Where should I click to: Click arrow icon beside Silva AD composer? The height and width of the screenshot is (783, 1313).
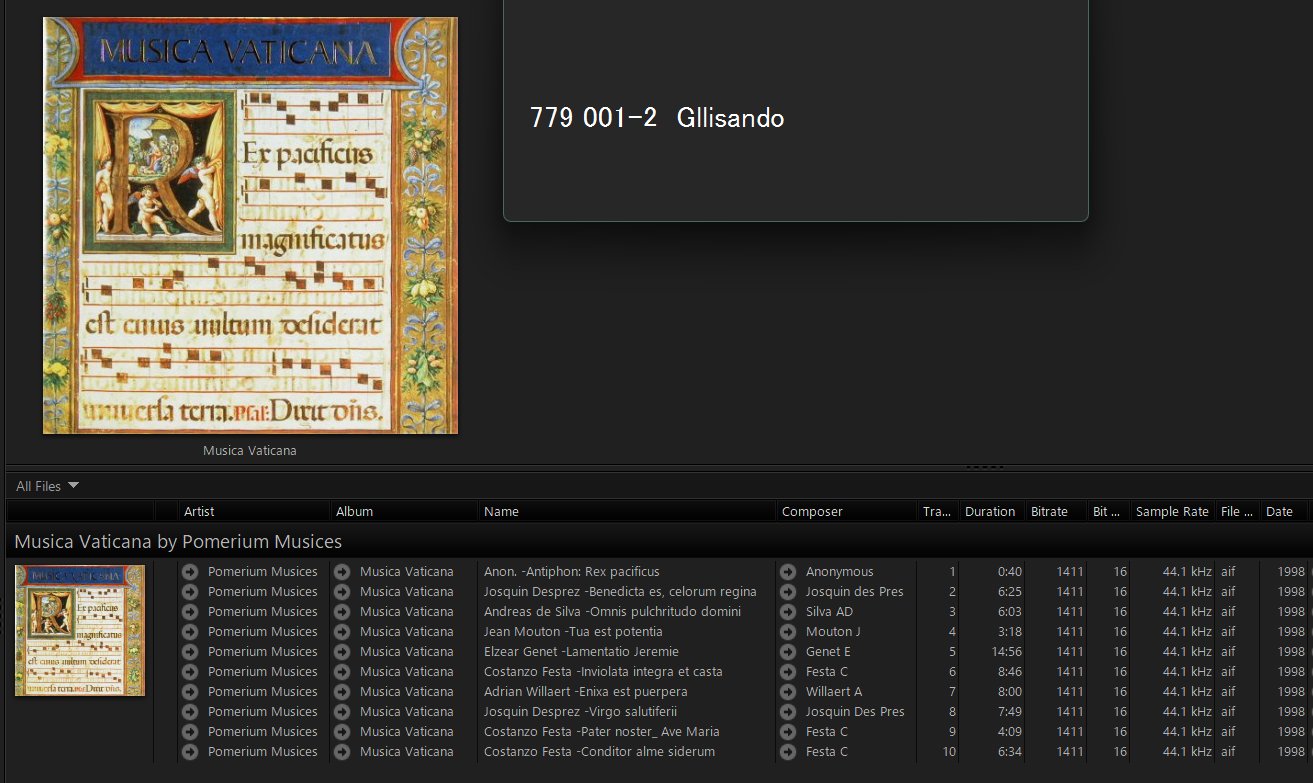(x=788, y=612)
